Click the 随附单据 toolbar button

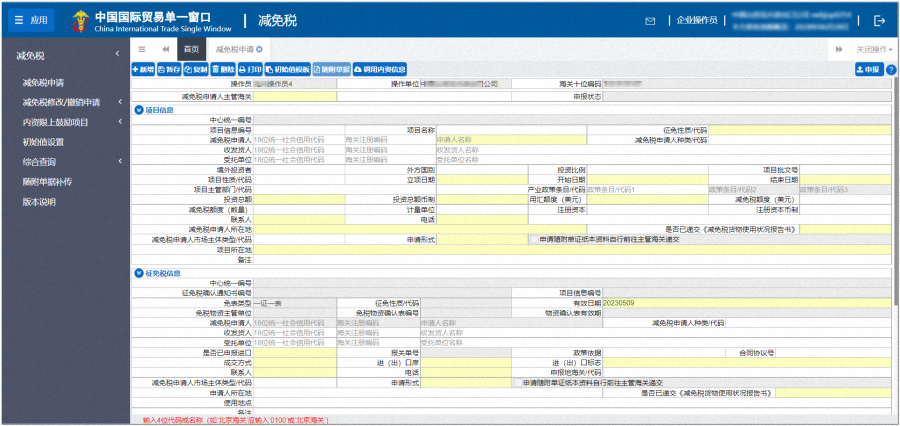331,69
